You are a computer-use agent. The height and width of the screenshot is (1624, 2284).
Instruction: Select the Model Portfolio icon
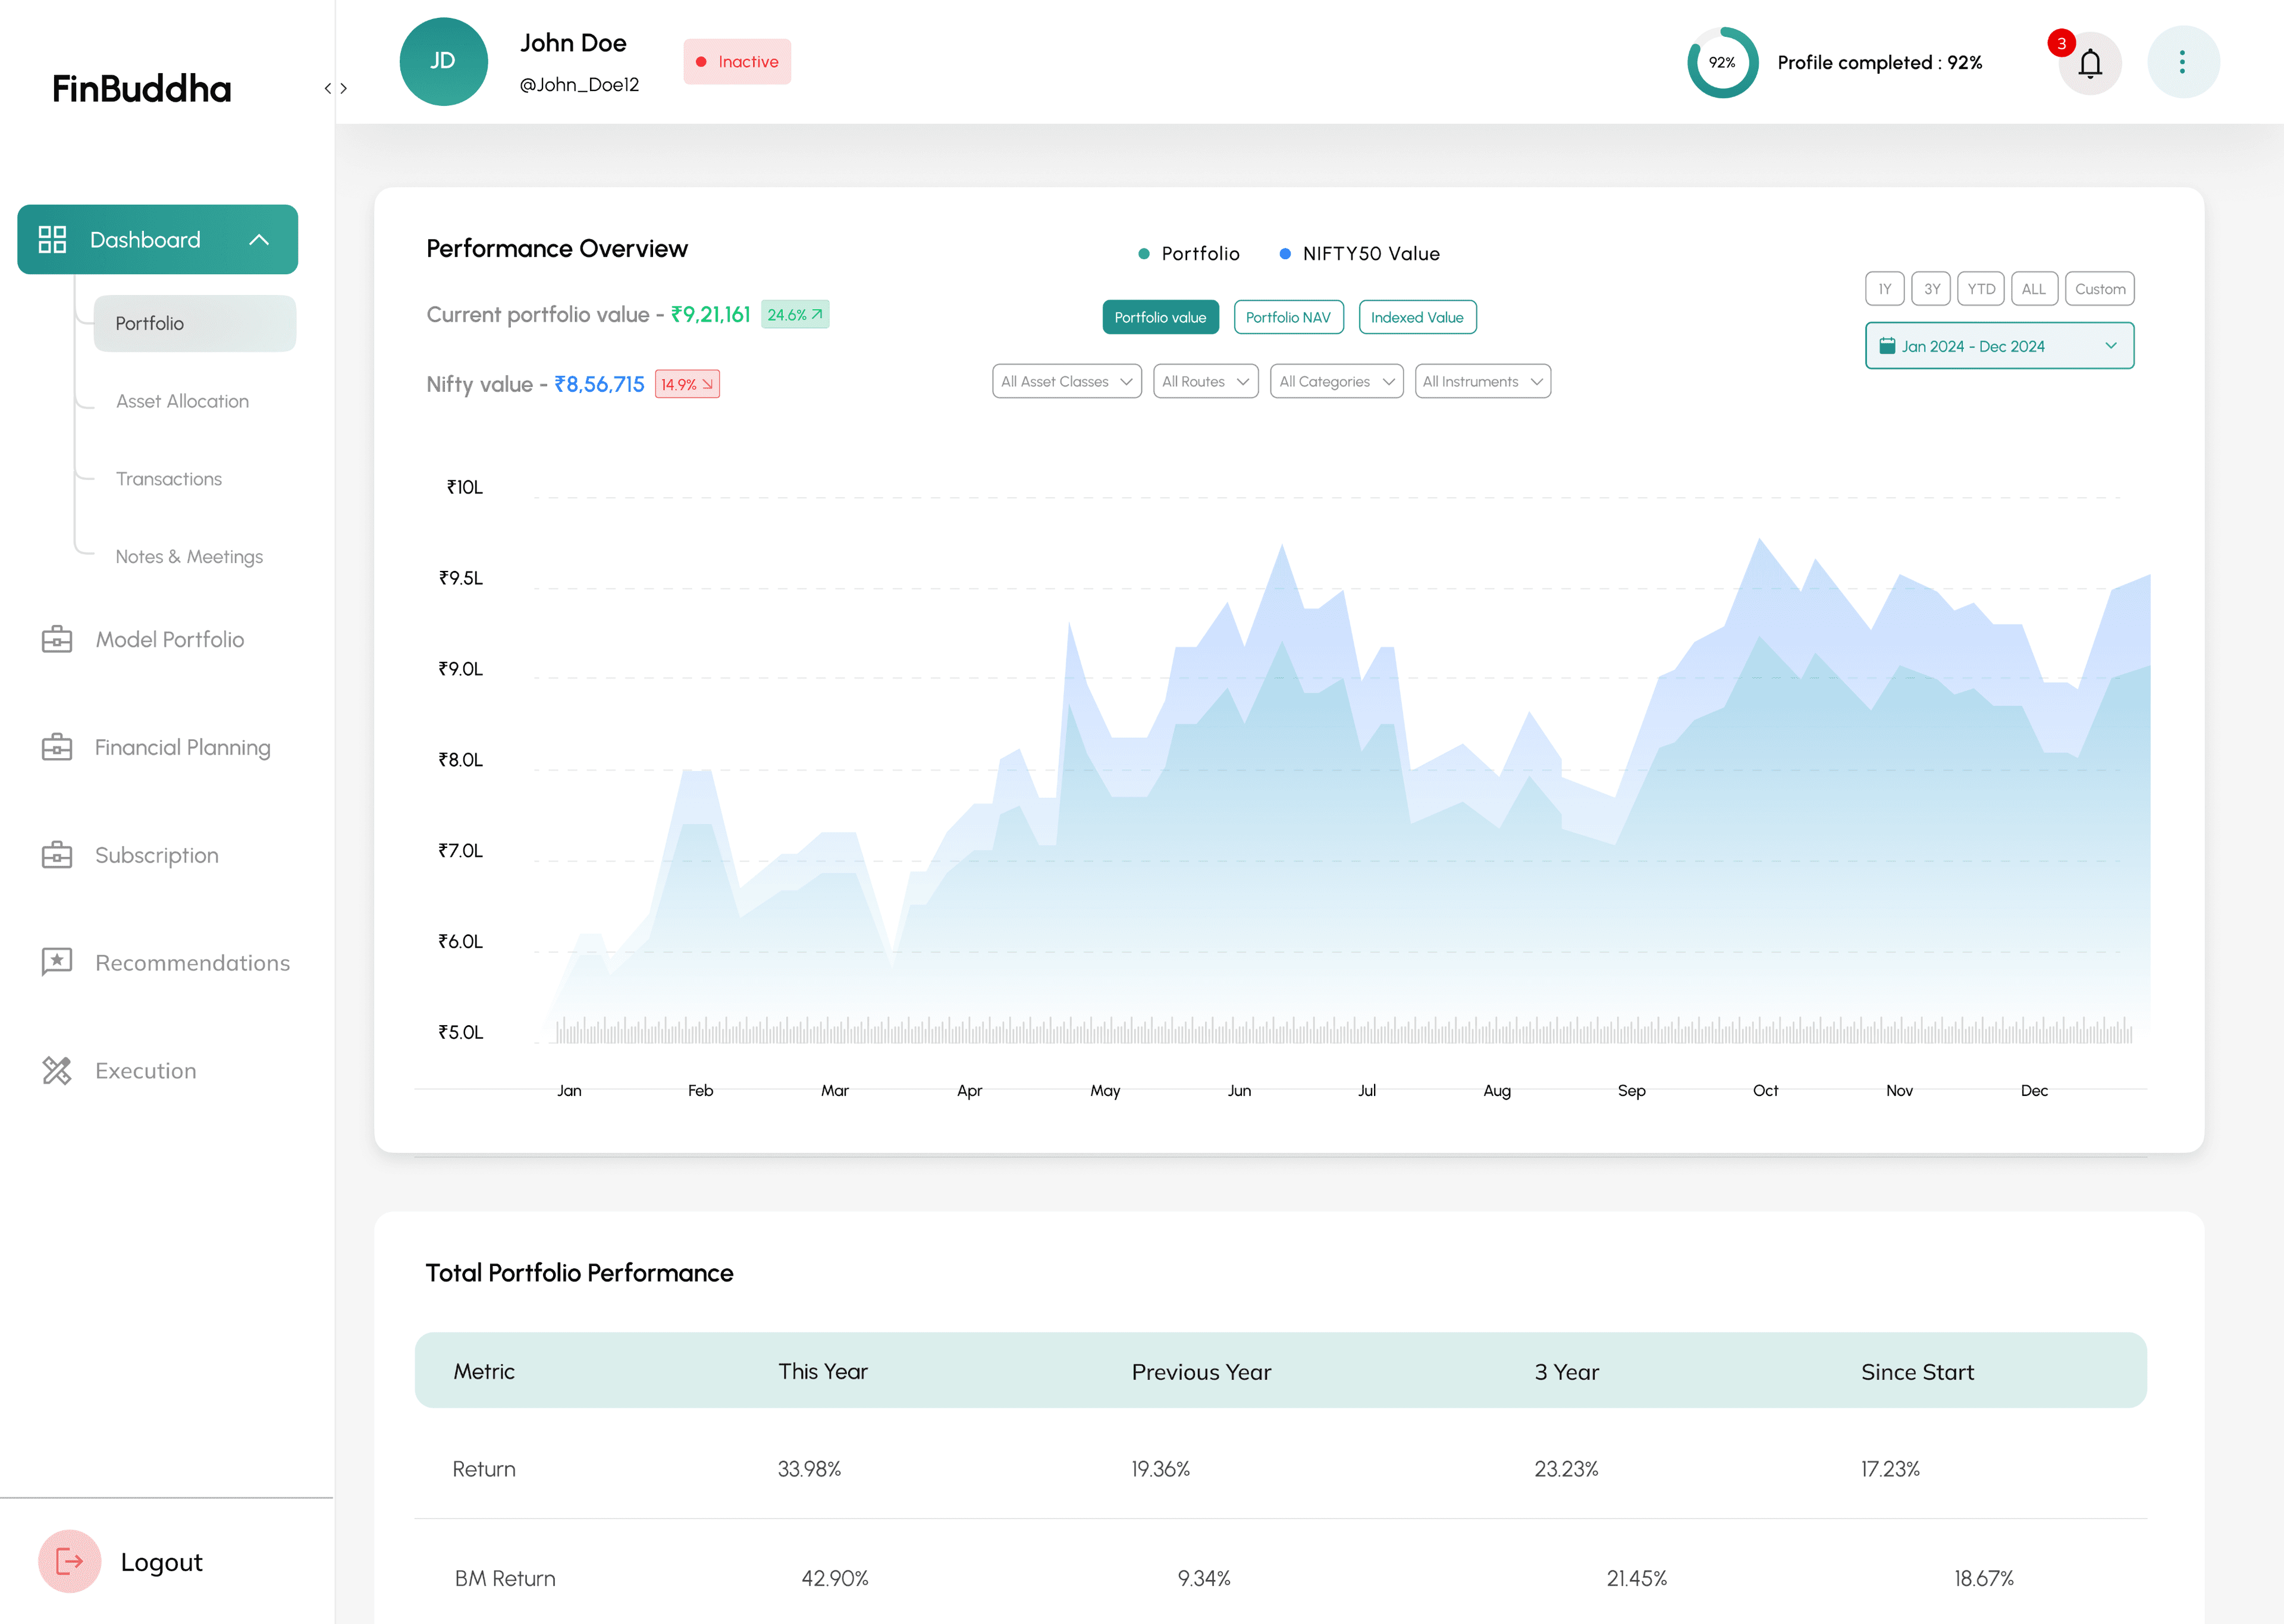(57, 639)
